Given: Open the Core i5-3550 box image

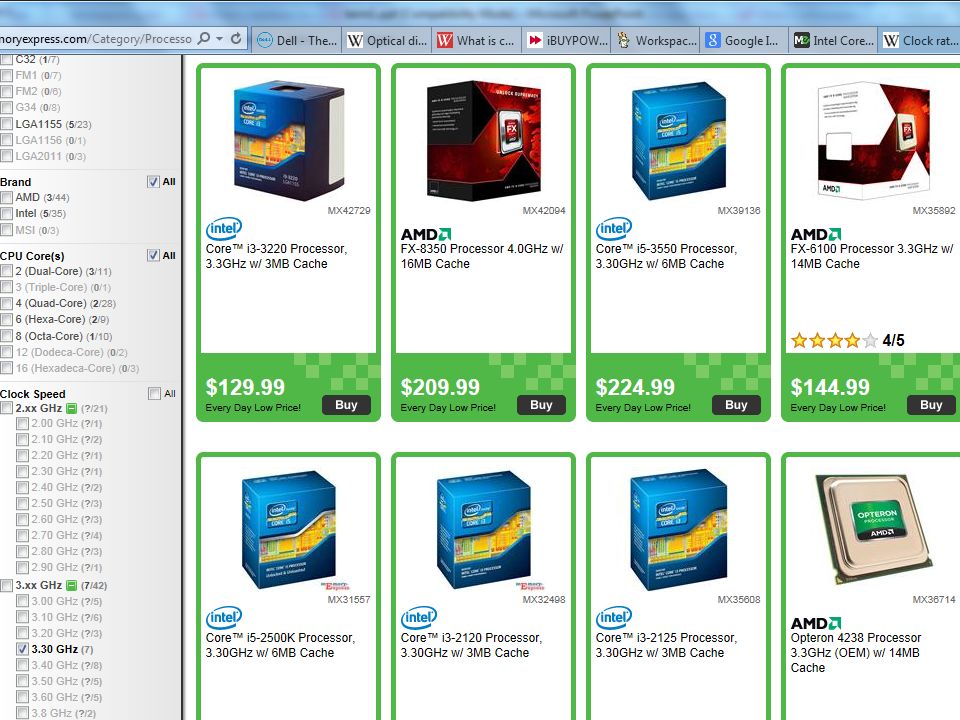Looking at the screenshot, I should [678, 141].
